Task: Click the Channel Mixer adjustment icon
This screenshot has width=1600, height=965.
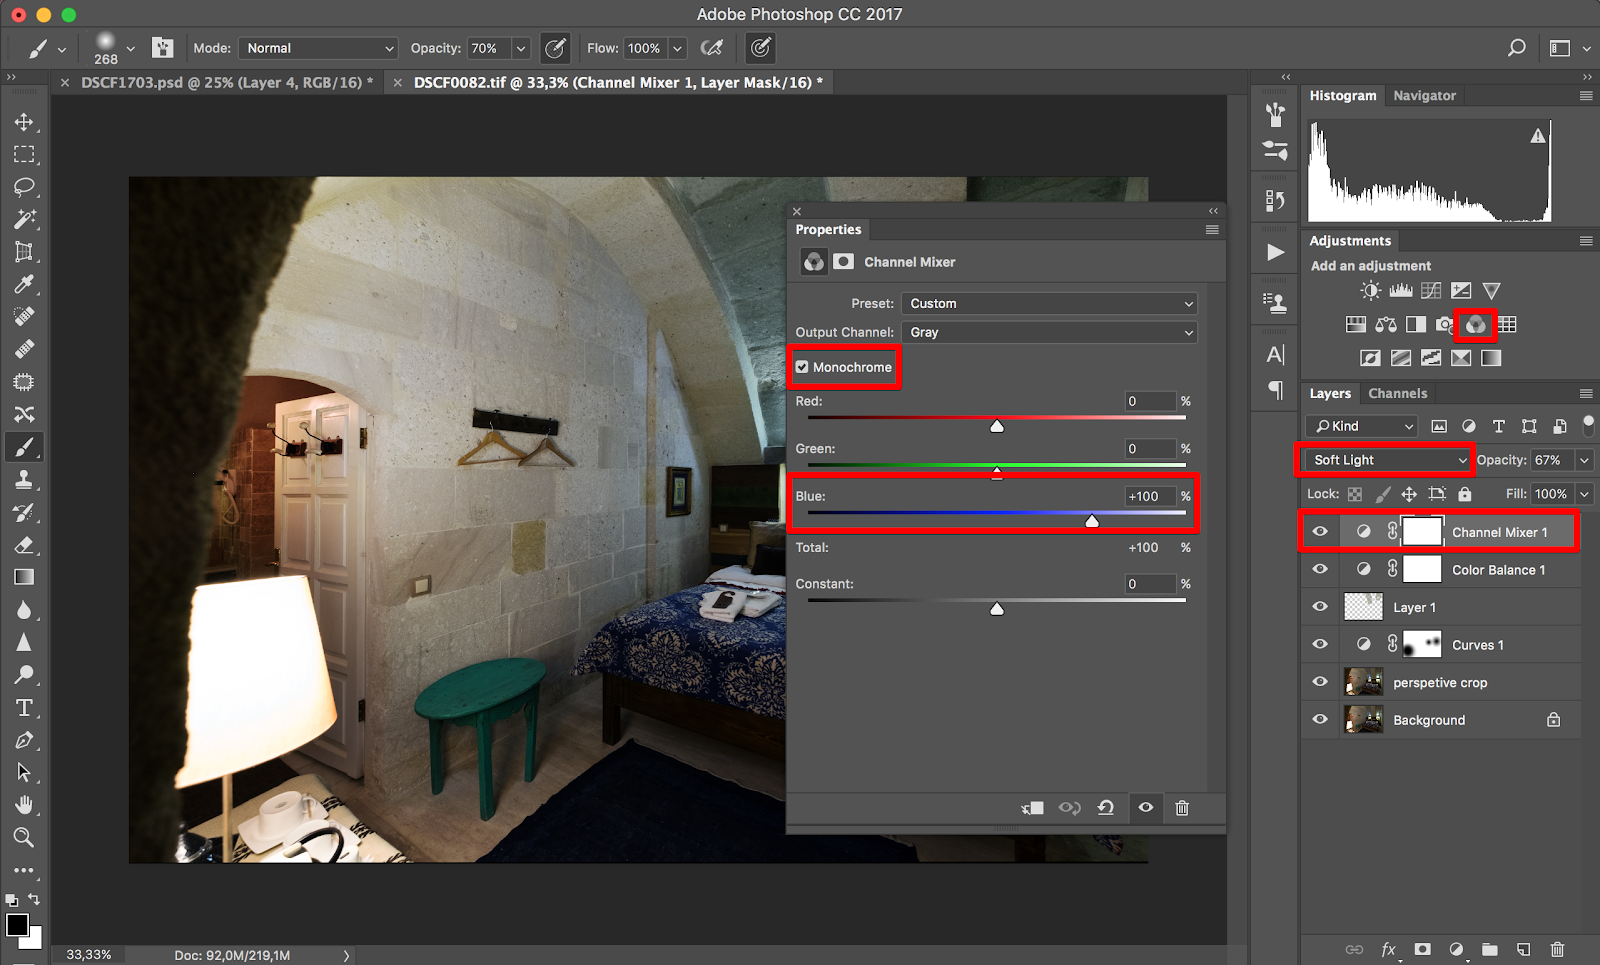Action: coord(1475,325)
